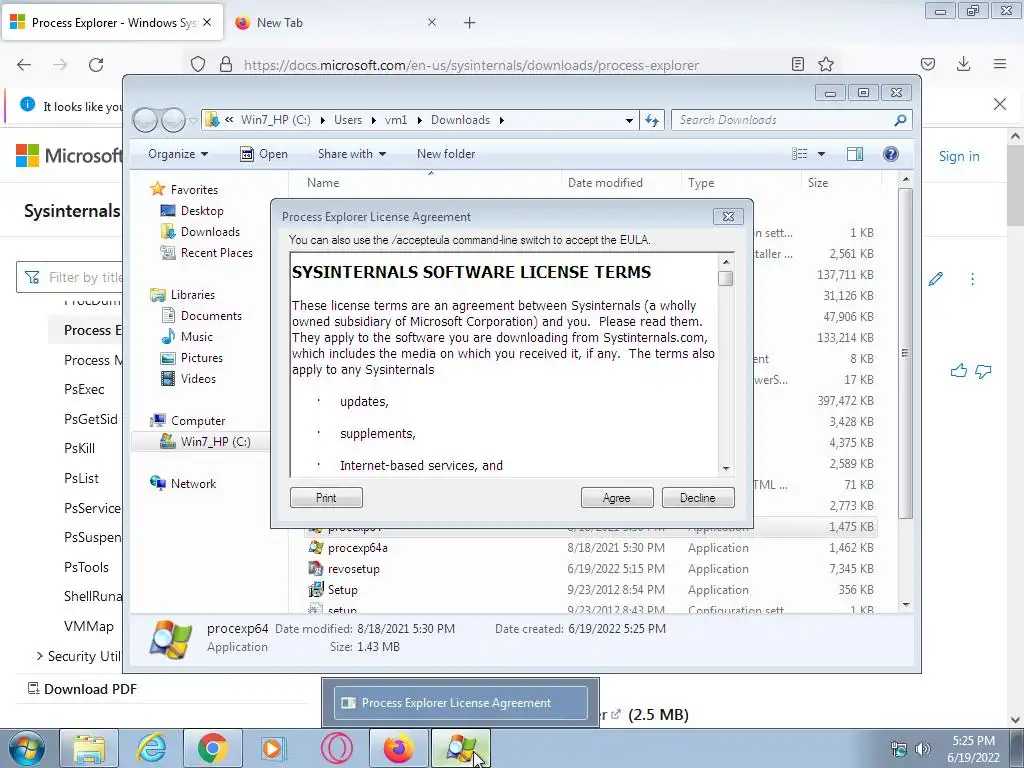This screenshot has height=768, width=1024.
Task: Toggle Firefox reader view icon
Action: coord(797,64)
